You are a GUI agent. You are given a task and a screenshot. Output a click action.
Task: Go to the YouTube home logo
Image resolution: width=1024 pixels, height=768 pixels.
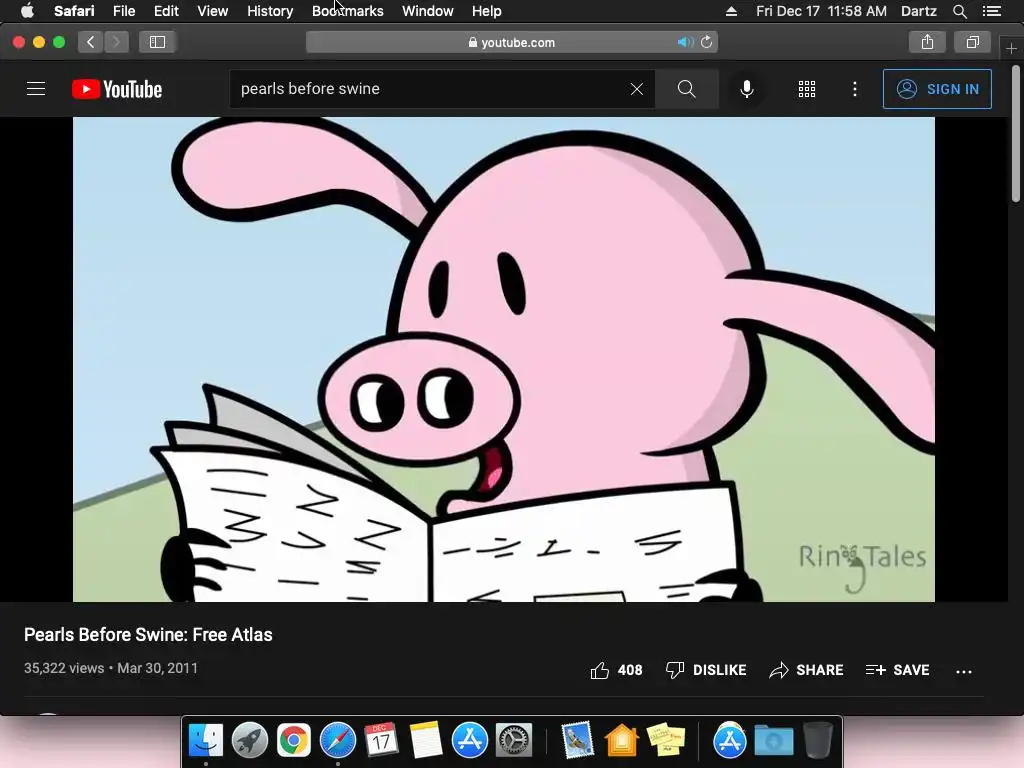pyautogui.click(x=117, y=89)
